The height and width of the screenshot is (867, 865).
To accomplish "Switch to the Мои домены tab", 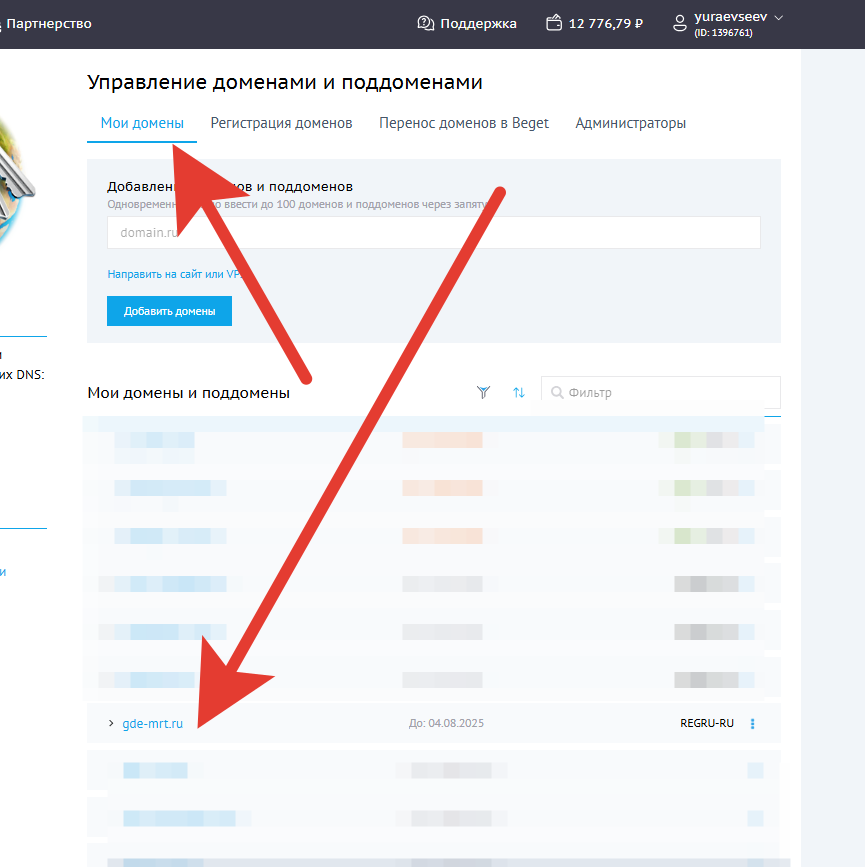I will pyautogui.click(x=142, y=123).
